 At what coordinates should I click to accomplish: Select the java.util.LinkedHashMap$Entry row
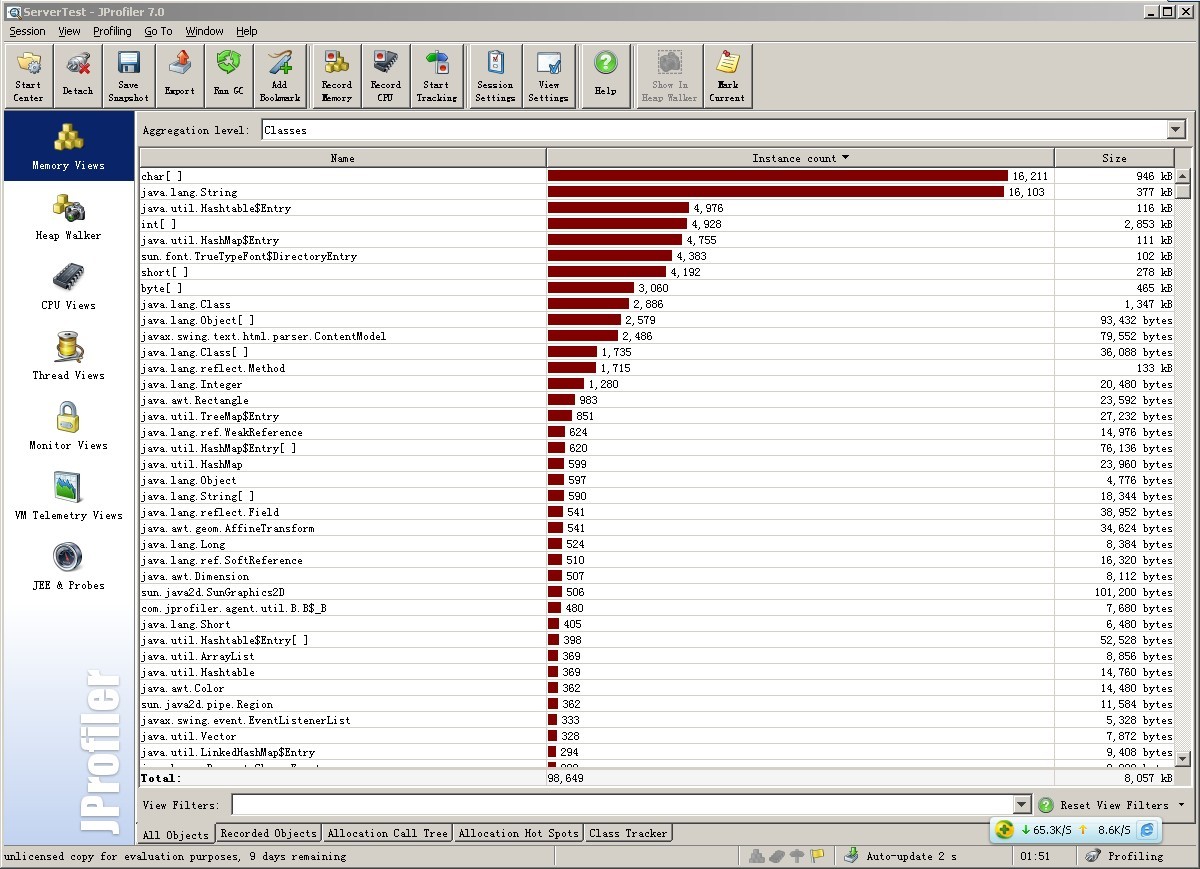point(657,752)
